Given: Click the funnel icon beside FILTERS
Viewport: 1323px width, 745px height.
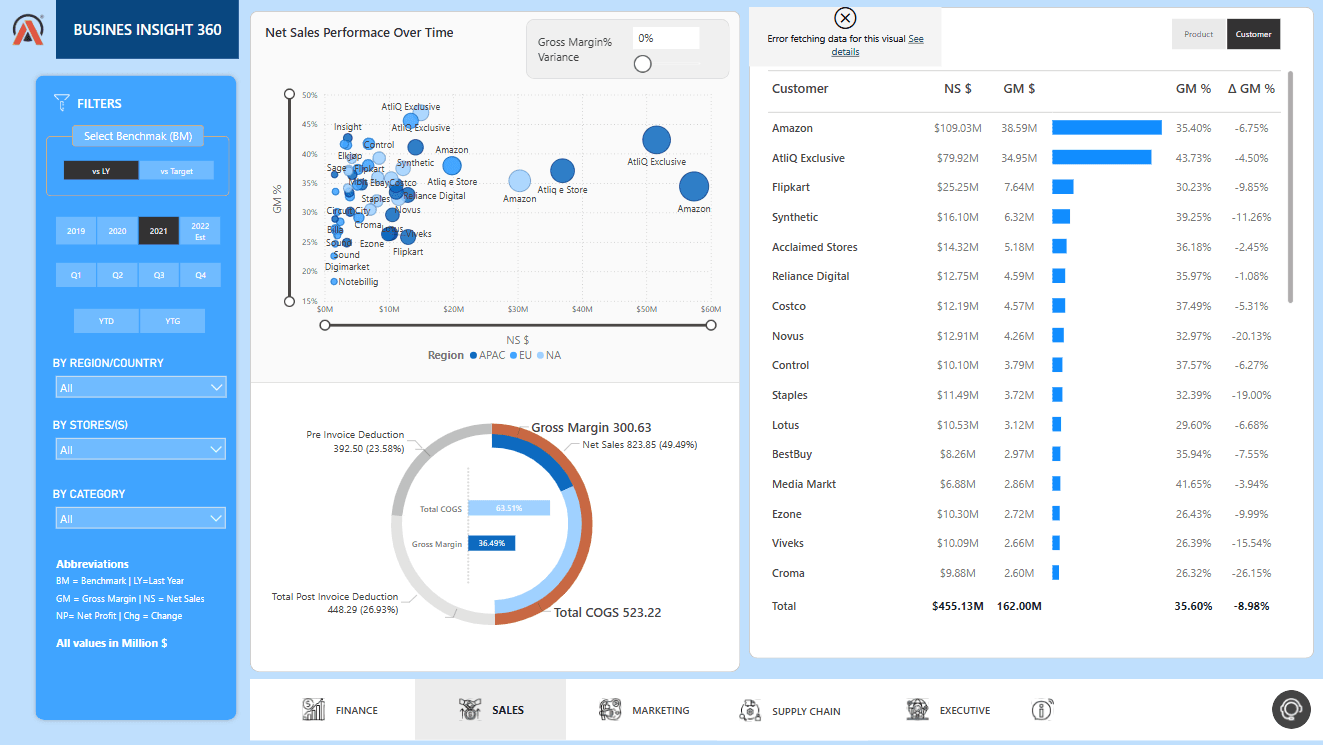Looking at the screenshot, I should click(61, 102).
